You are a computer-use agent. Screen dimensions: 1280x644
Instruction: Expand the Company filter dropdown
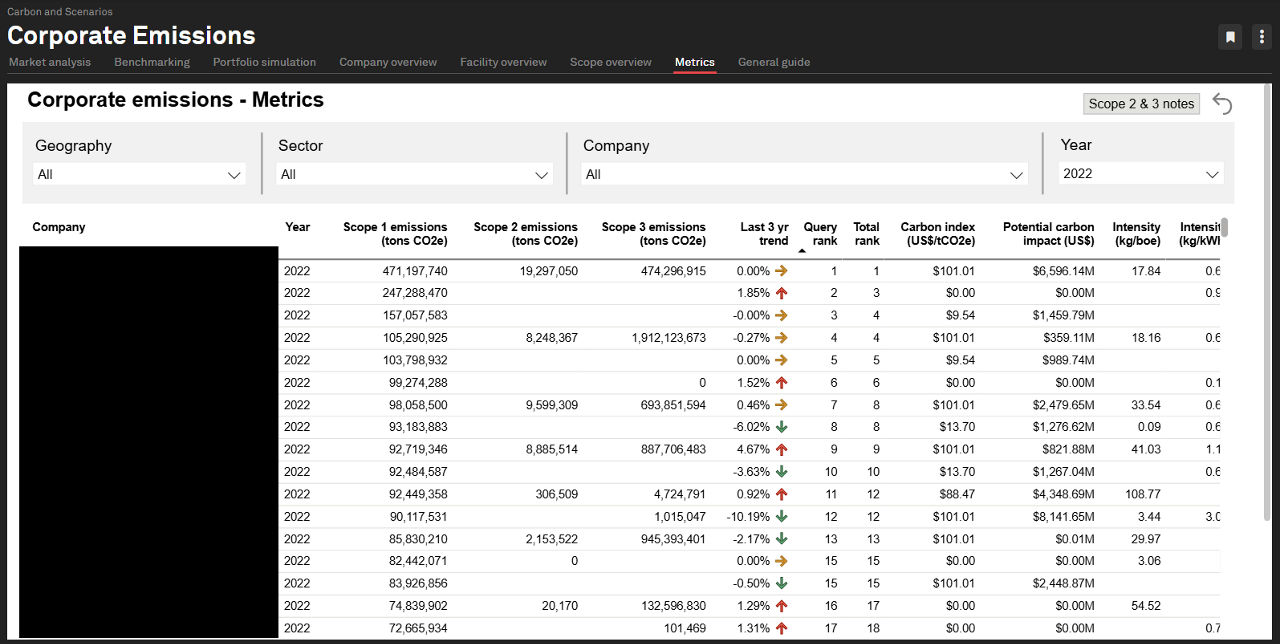pyautogui.click(x=804, y=175)
